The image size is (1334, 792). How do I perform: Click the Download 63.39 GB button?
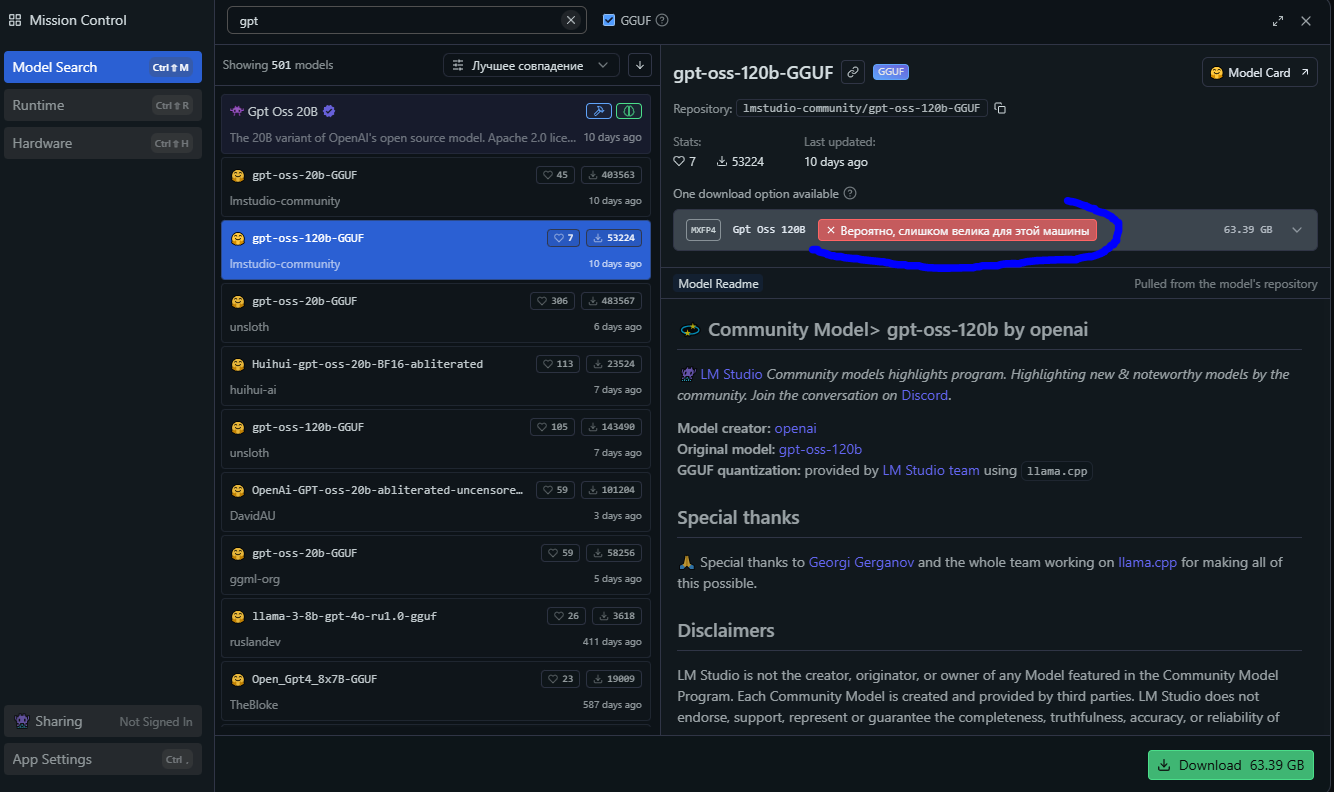pyautogui.click(x=1230, y=765)
